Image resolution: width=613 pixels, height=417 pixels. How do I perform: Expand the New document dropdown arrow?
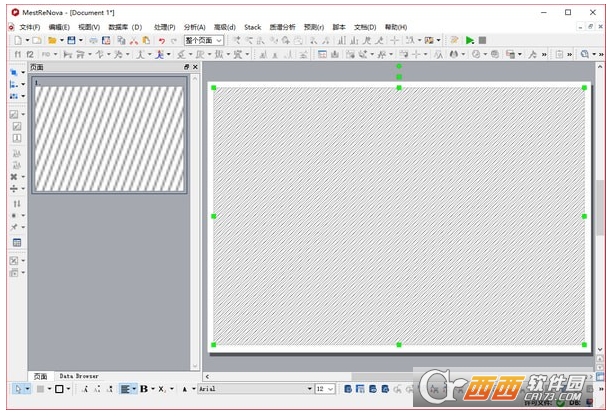[x=27, y=40]
